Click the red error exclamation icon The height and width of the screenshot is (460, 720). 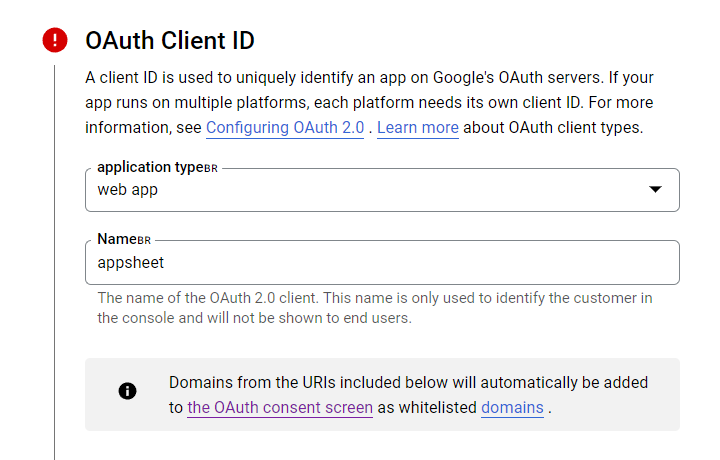(55, 40)
